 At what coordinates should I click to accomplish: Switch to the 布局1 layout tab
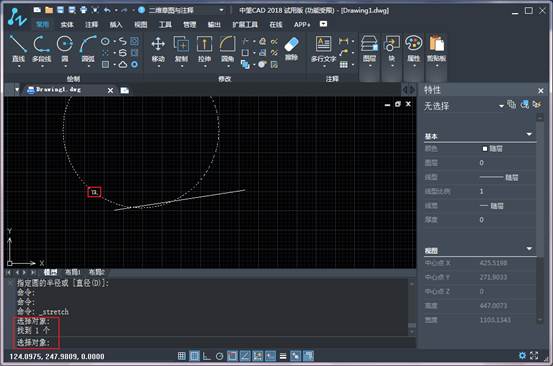tap(73, 272)
